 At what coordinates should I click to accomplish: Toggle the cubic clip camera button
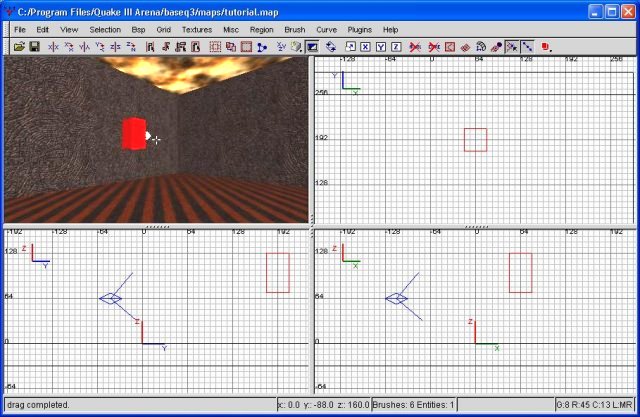pyautogui.click(x=312, y=47)
